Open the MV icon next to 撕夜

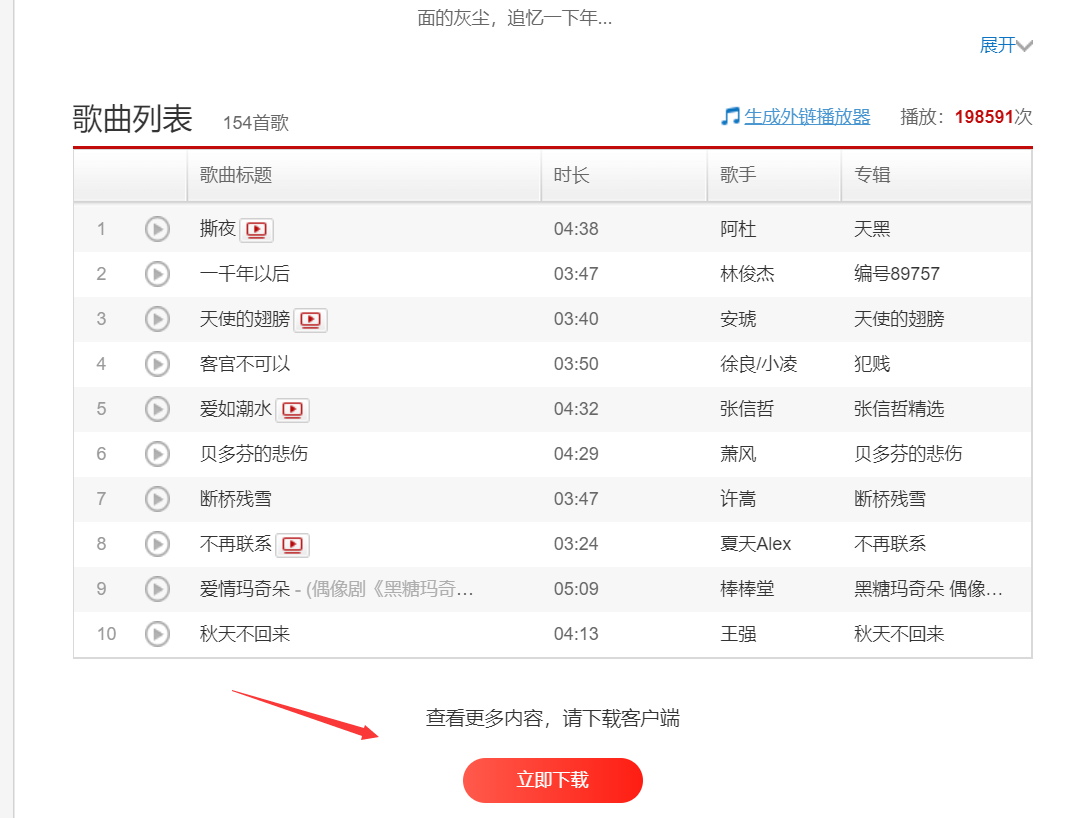(x=256, y=229)
